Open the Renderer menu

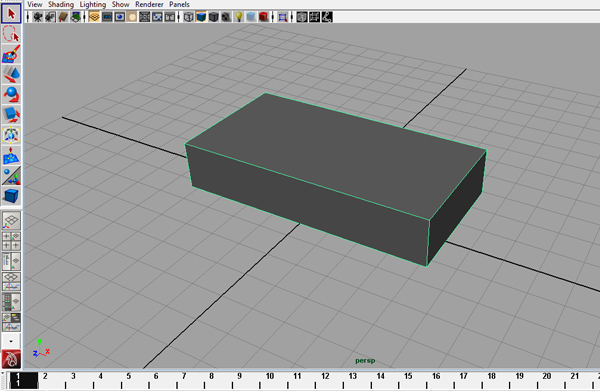149,4
